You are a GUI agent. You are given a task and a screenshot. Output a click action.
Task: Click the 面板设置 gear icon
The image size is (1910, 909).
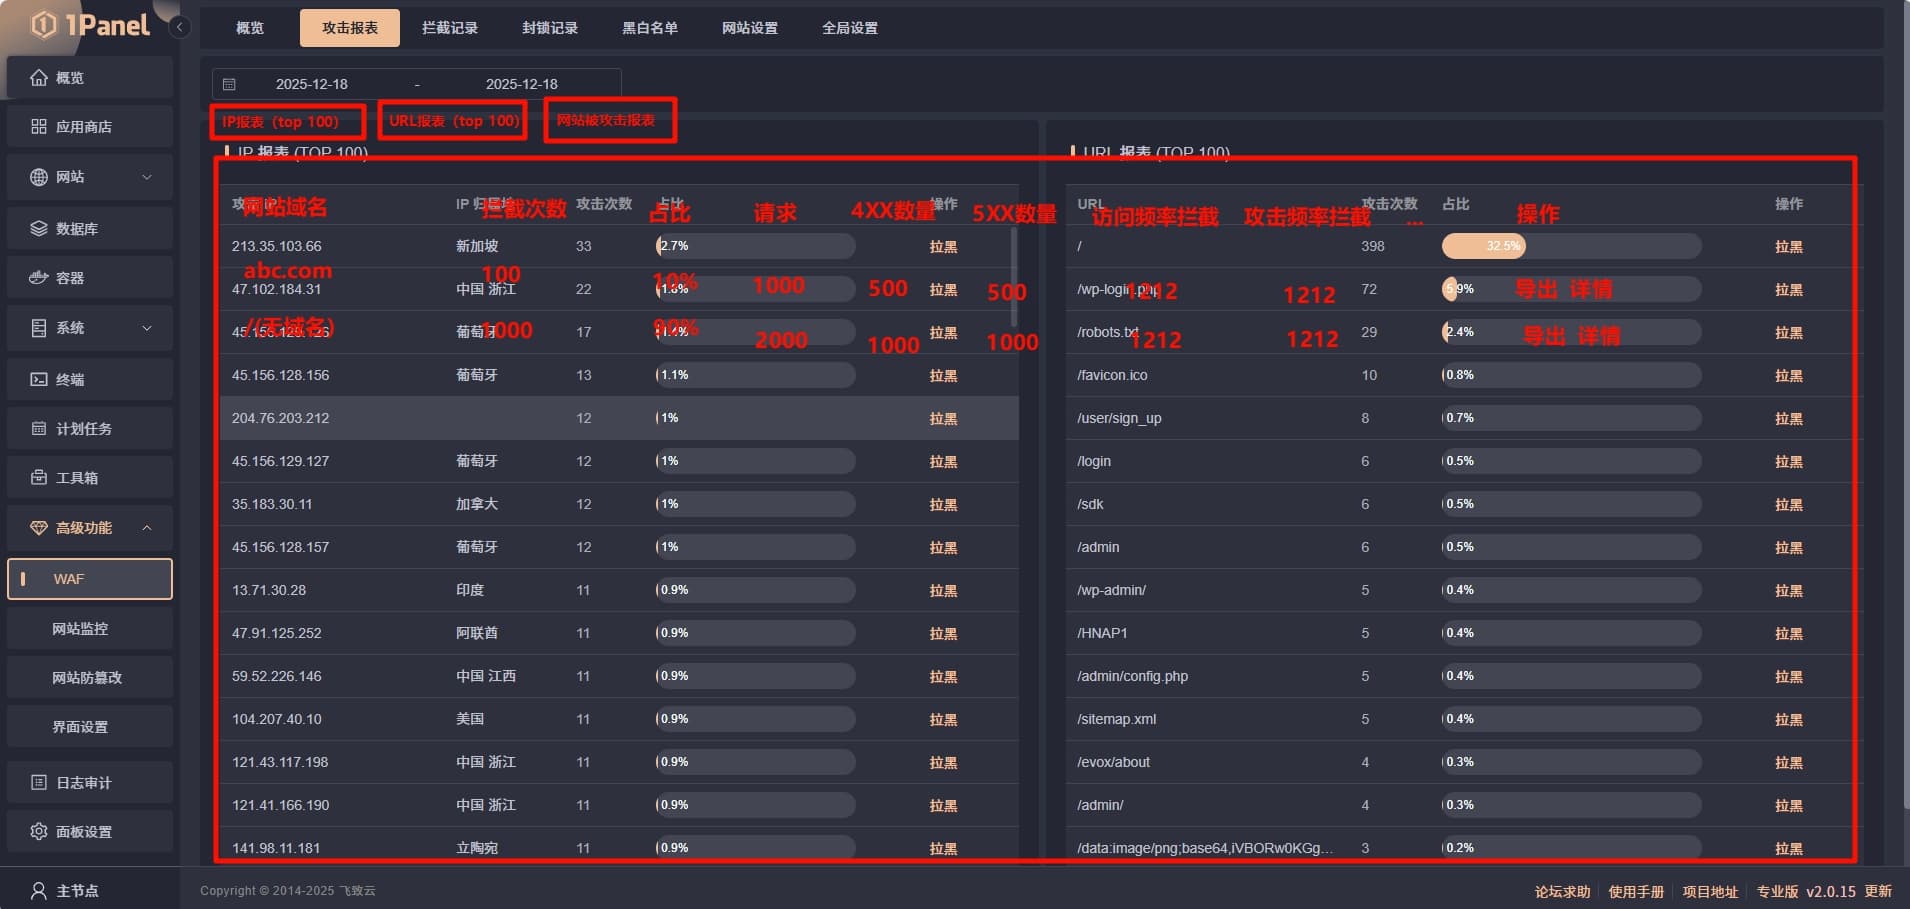pos(39,832)
